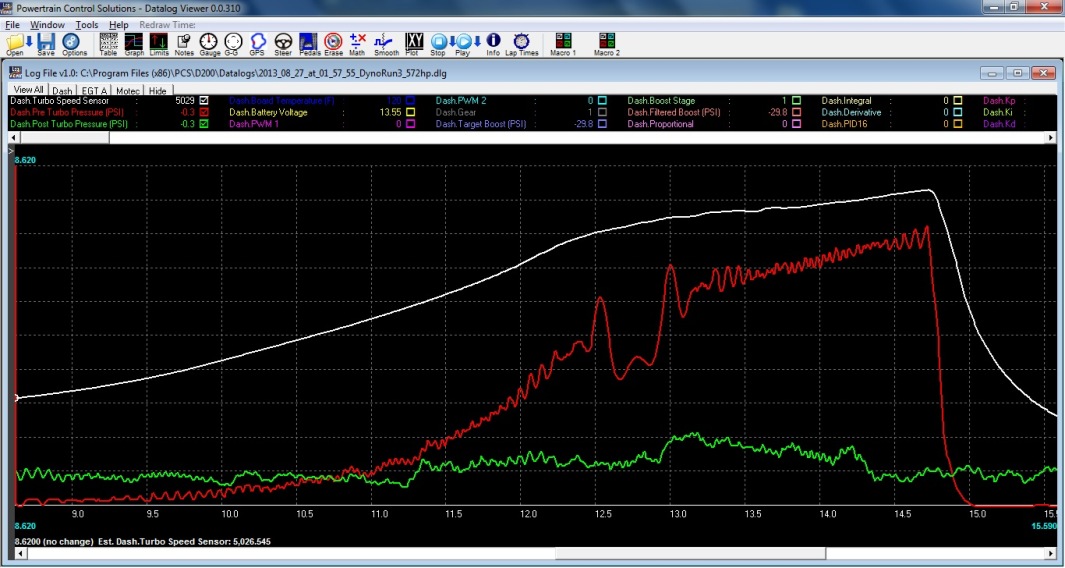Screen dimensions: 1065x568
Task: Select the Limits toolbar icon
Action: click(159, 43)
